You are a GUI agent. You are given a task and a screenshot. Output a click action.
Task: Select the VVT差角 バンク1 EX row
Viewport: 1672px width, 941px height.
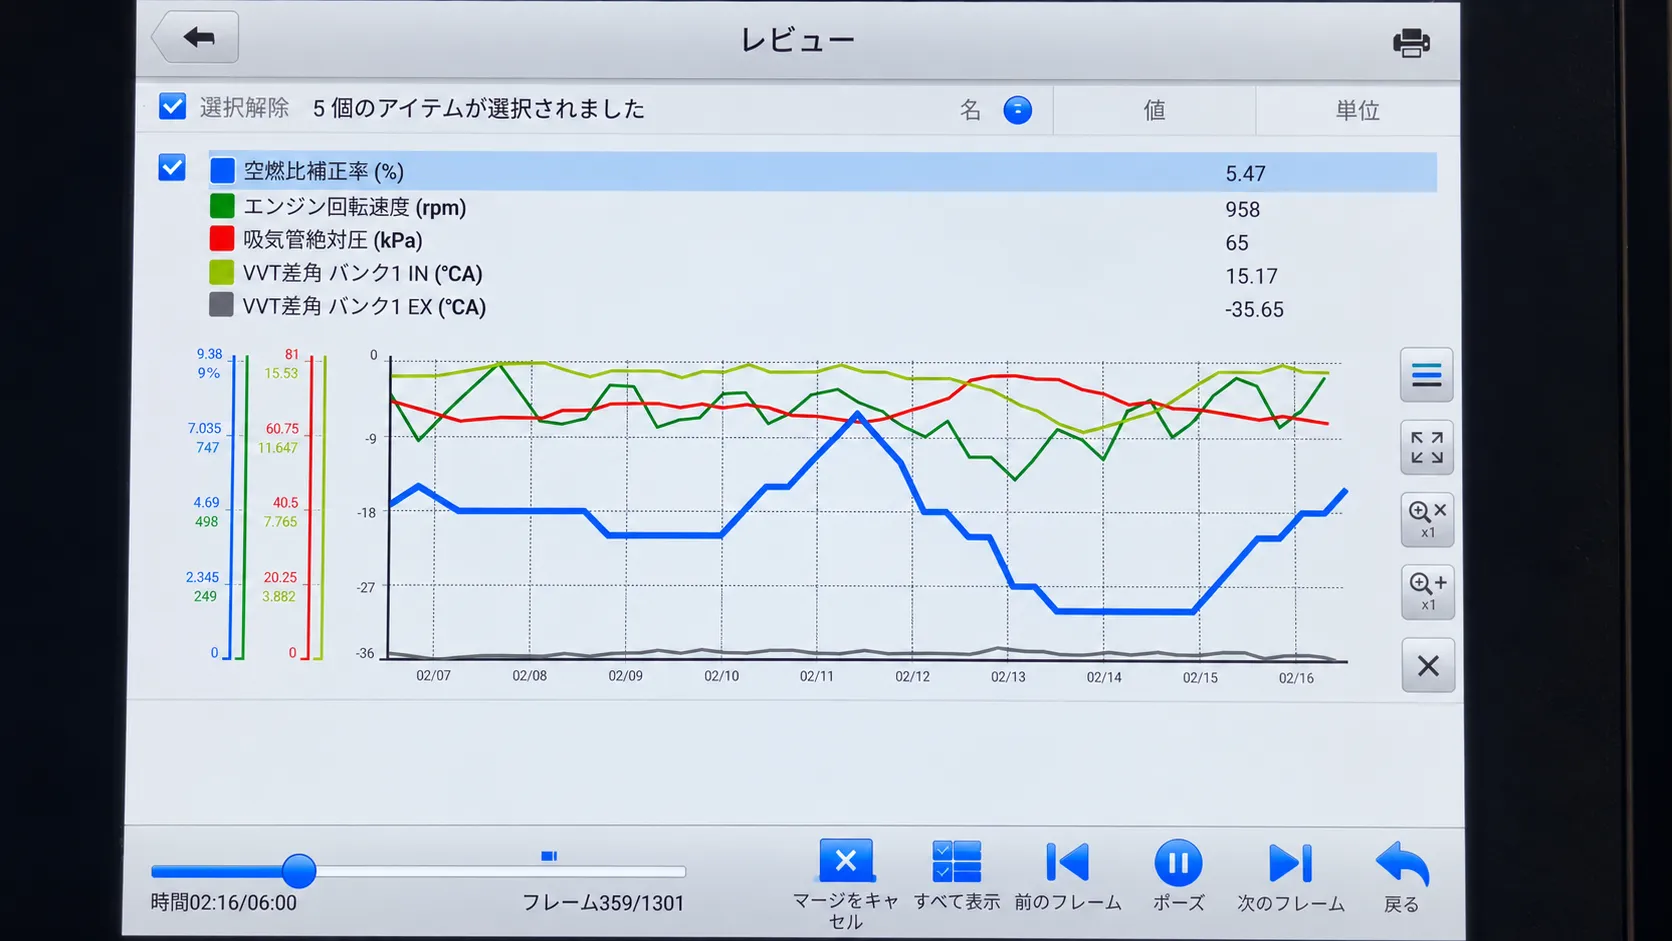coord(822,306)
